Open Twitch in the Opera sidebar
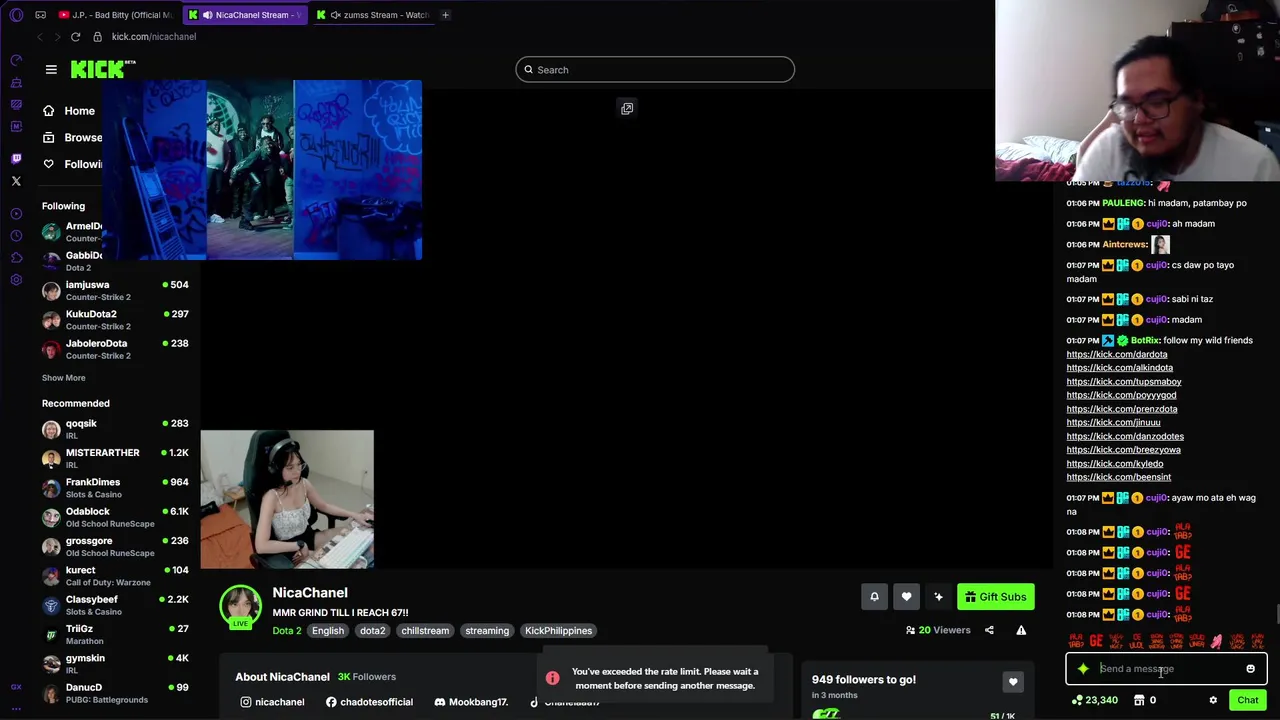Viewport: 1280px width, 720px height. 16,158
